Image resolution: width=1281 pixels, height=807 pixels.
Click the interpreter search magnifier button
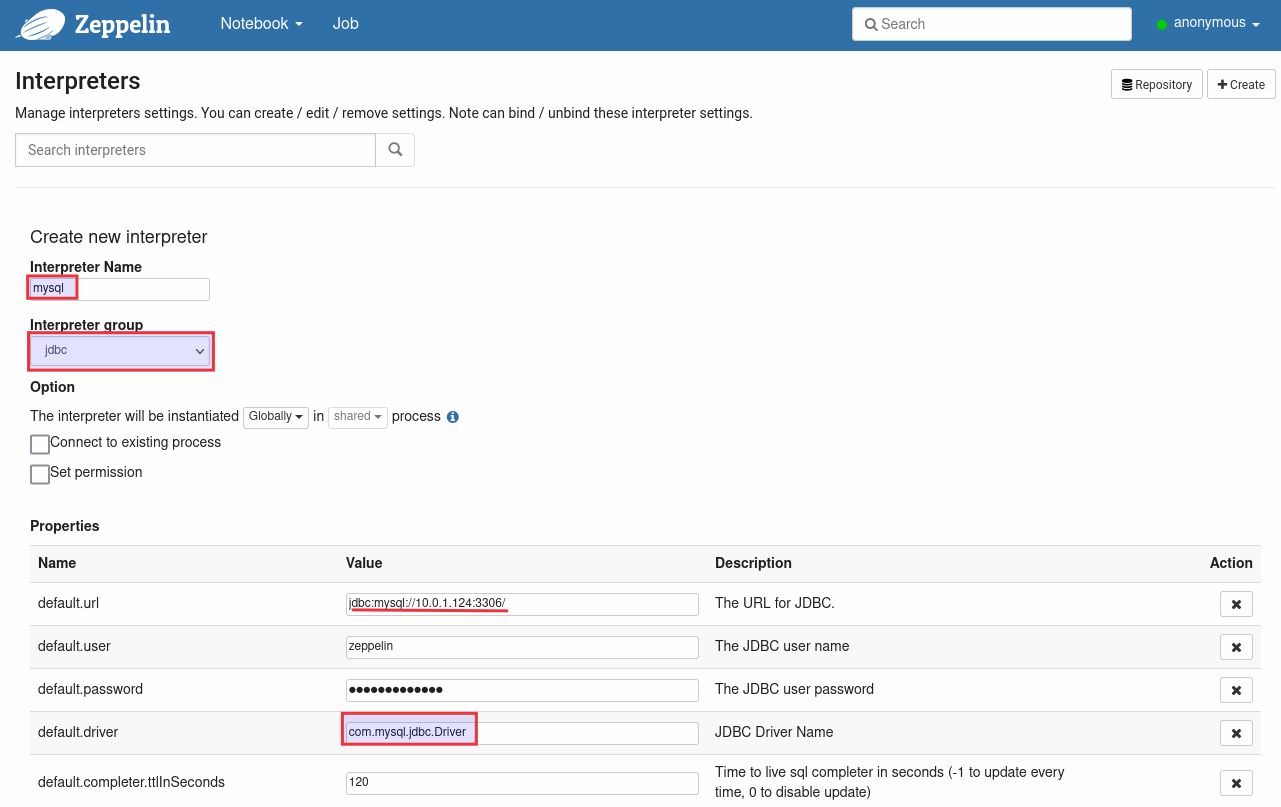(x=395, y=150)
